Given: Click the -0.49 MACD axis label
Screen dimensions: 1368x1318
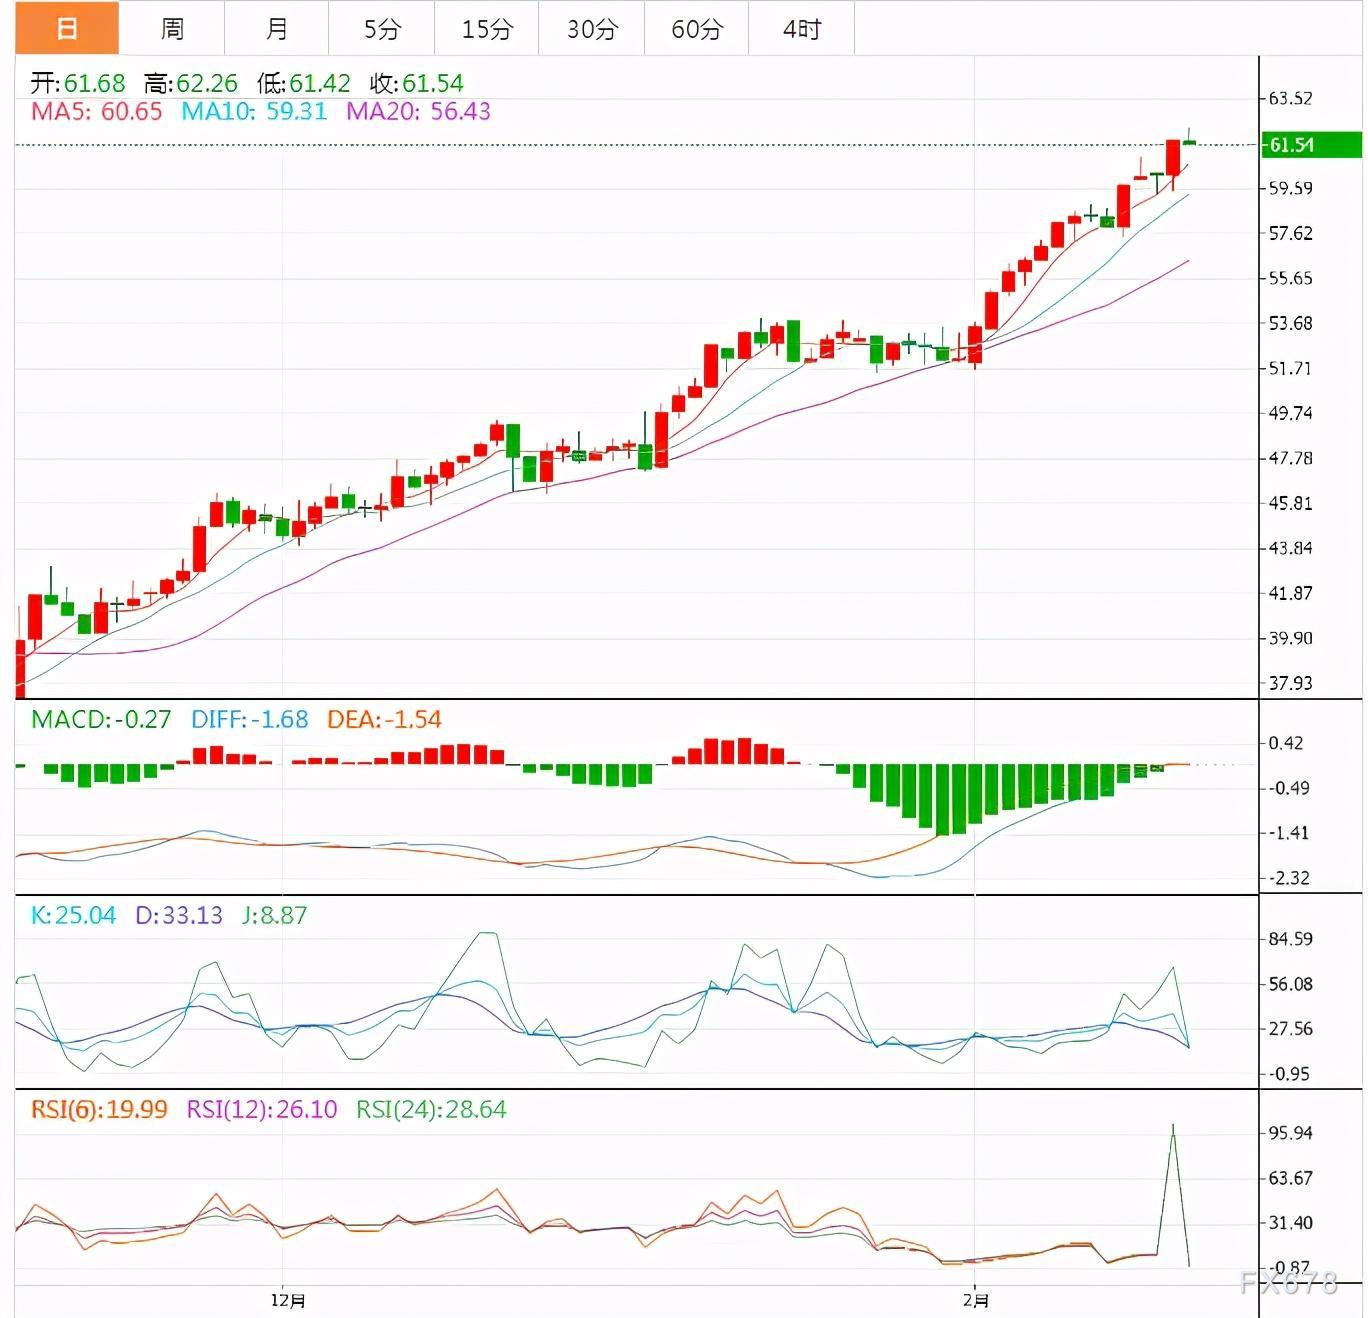Looking at the screenshot, I should coord(1288,788).
